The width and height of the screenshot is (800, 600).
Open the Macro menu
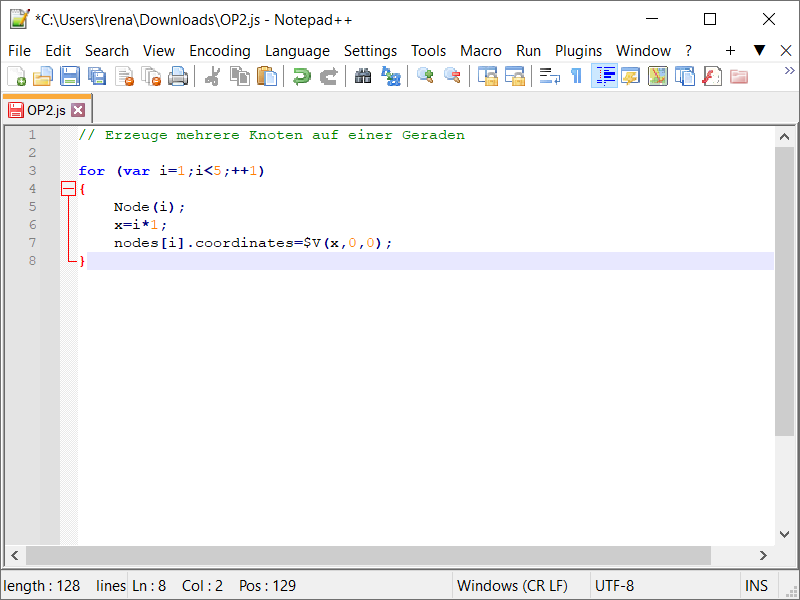tap(481, 50)
